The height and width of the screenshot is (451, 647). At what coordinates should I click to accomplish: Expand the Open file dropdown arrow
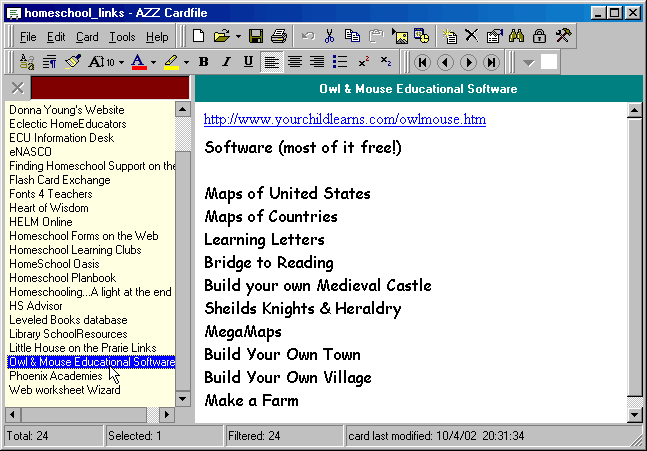pos(238,36)
